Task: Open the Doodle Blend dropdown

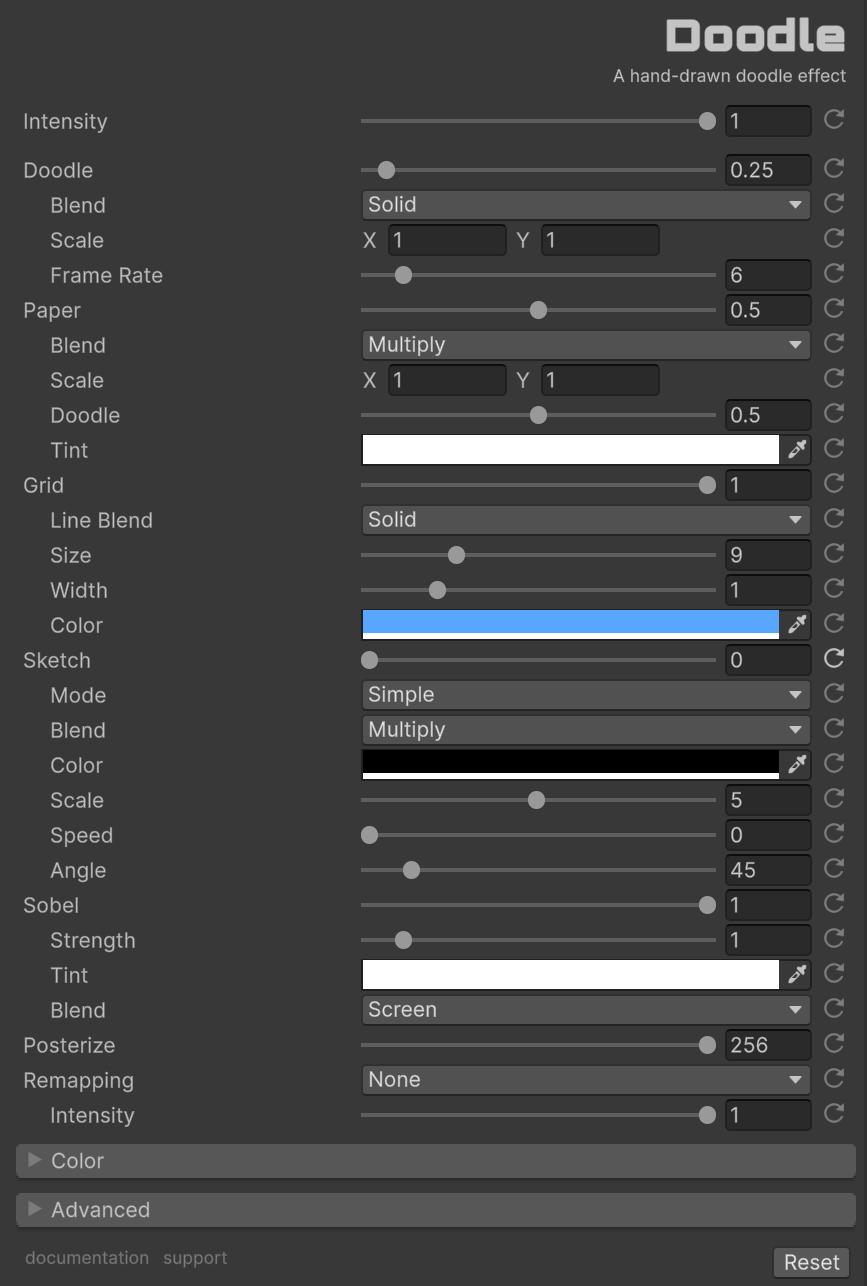Action: pyautogui.click(x=586, y=205)
